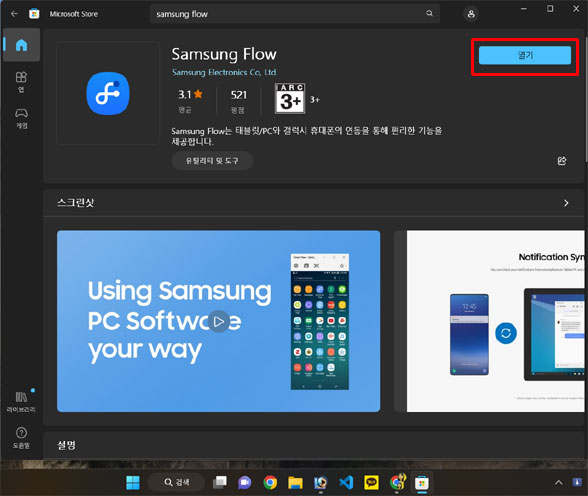Open the Notification Sync screenshot thumbnail
The image size is (588, 496).
495,321
